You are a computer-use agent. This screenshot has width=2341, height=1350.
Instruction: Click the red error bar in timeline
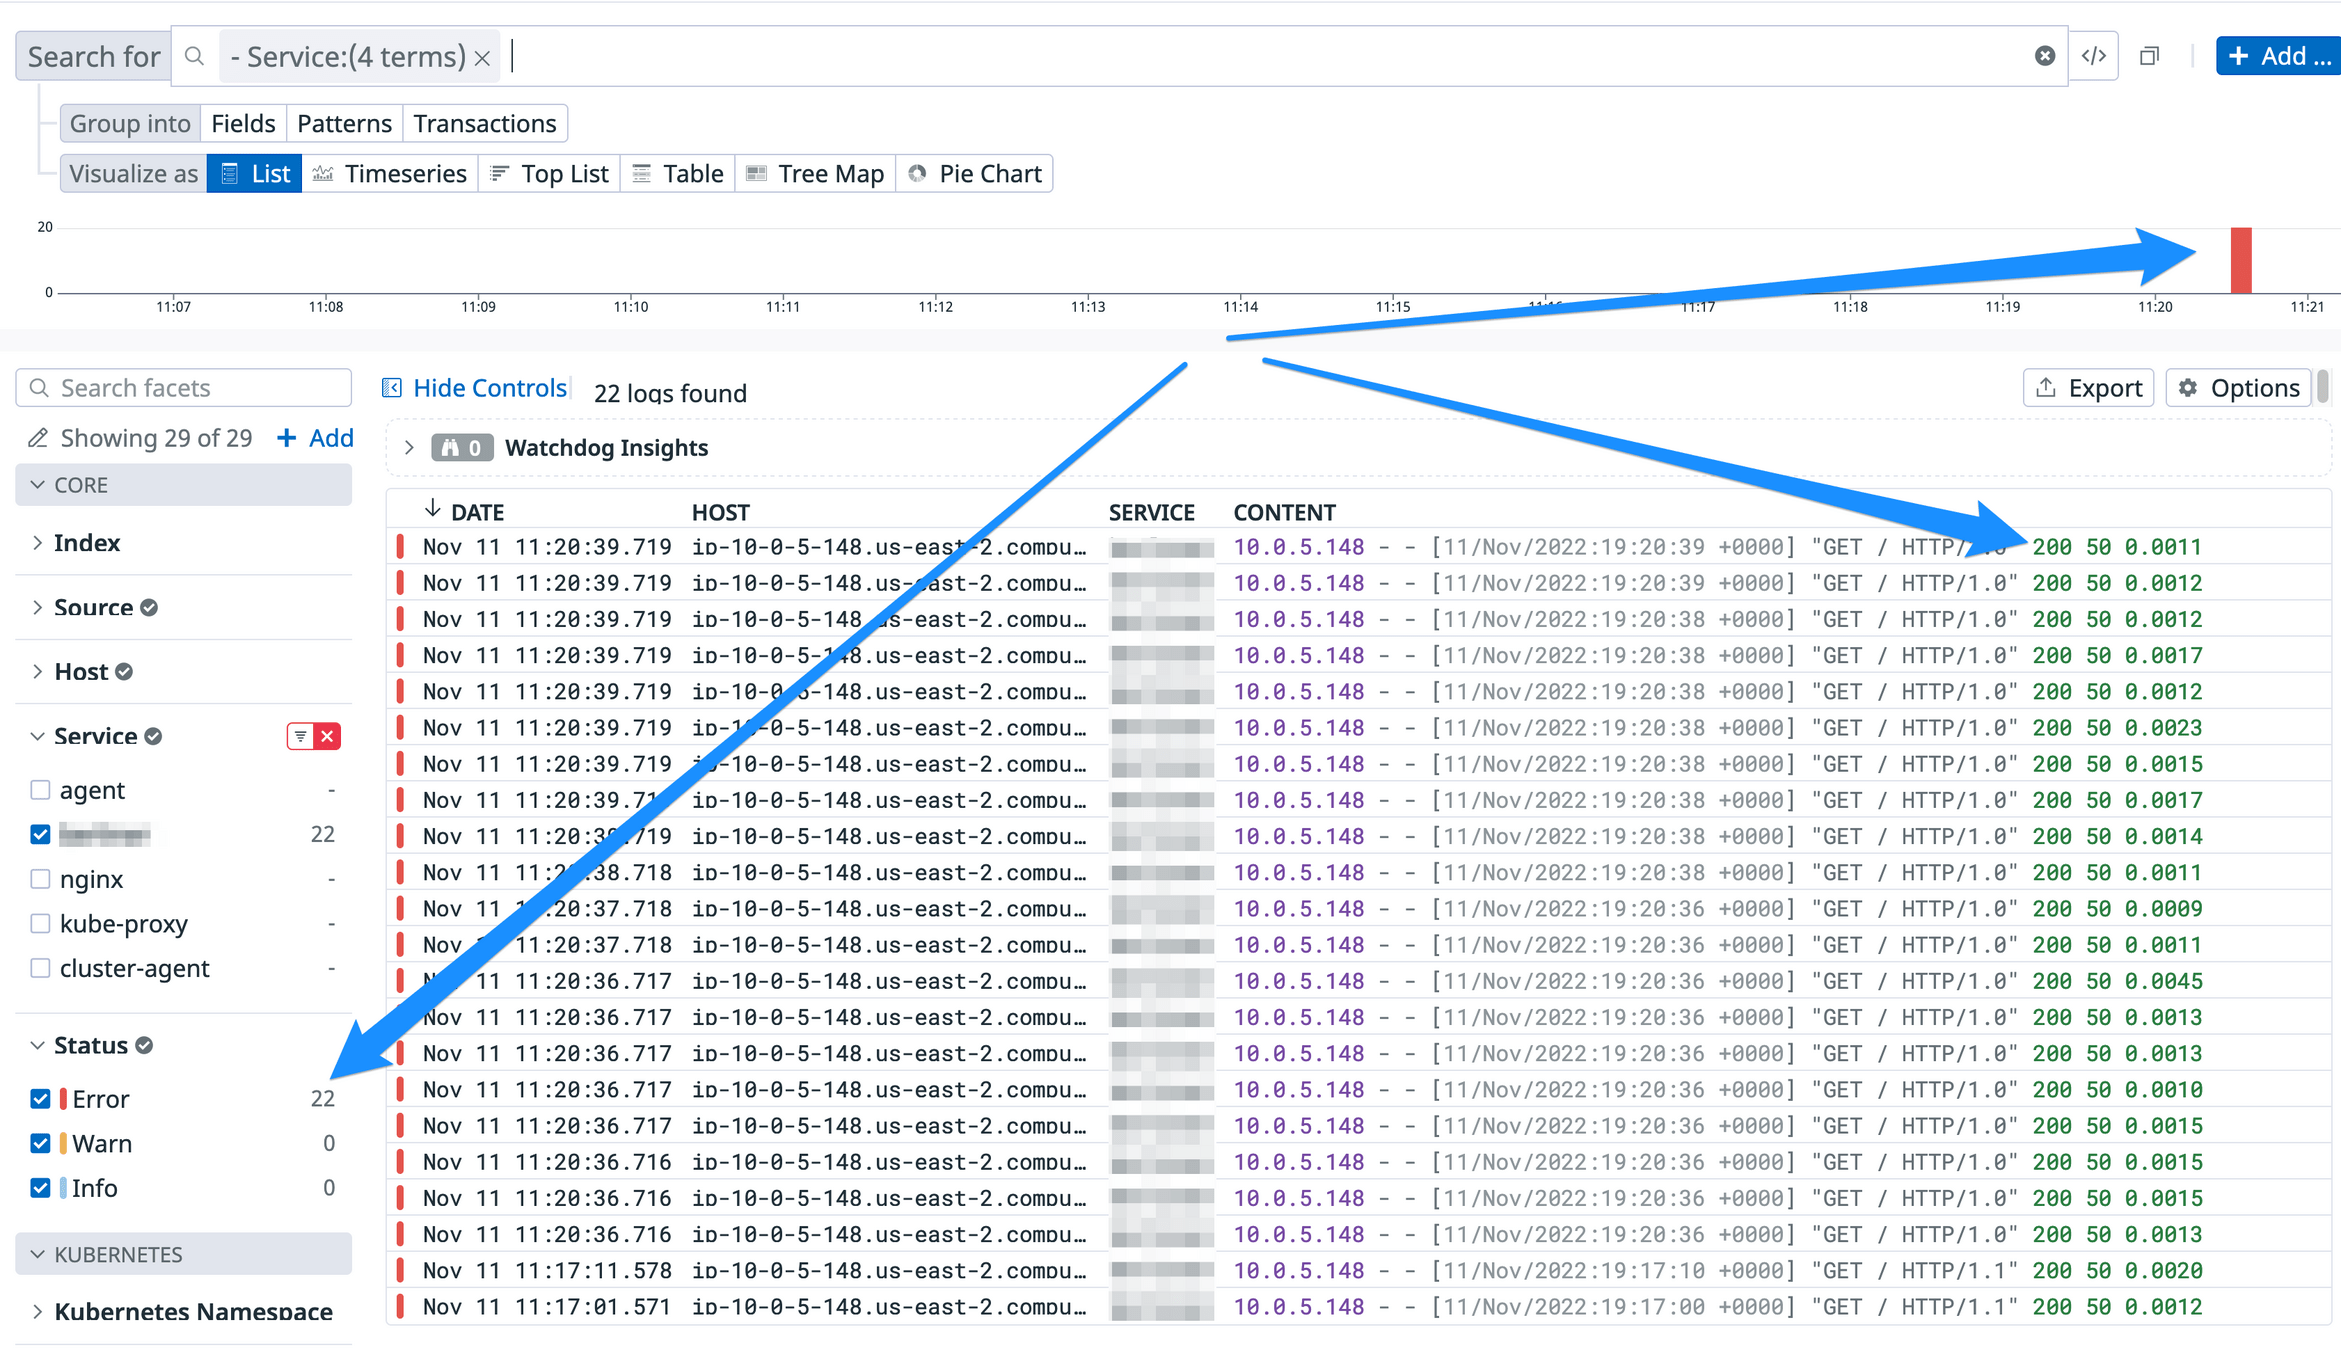(2241, 261)
